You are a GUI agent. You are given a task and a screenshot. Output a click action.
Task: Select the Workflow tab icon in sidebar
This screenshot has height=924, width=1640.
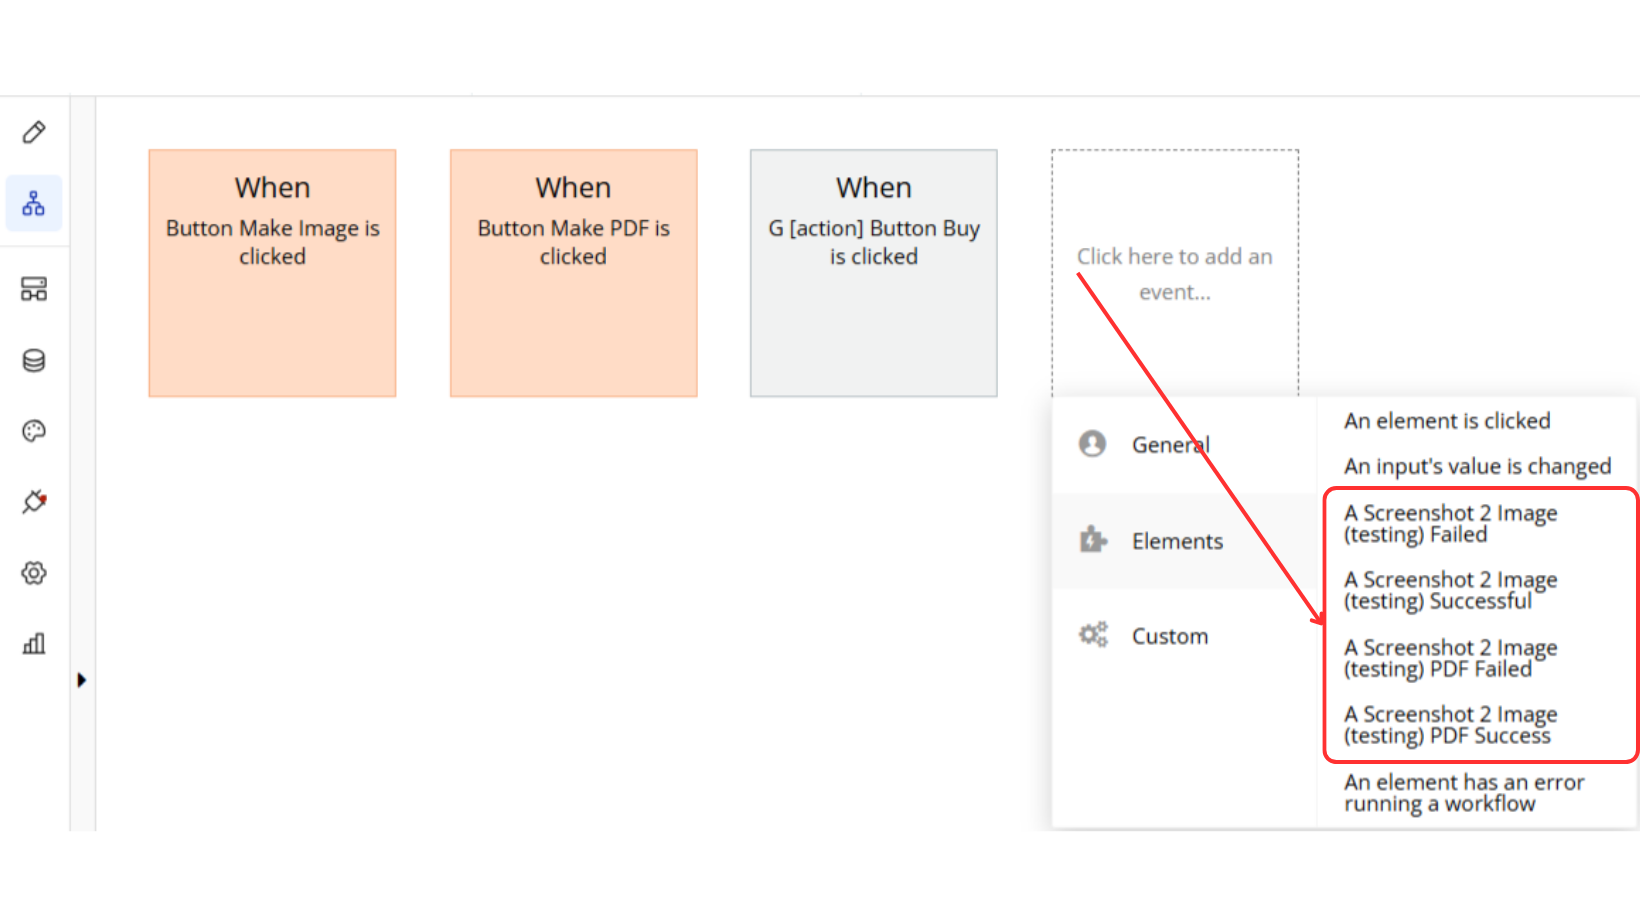[x=34, y=204]
